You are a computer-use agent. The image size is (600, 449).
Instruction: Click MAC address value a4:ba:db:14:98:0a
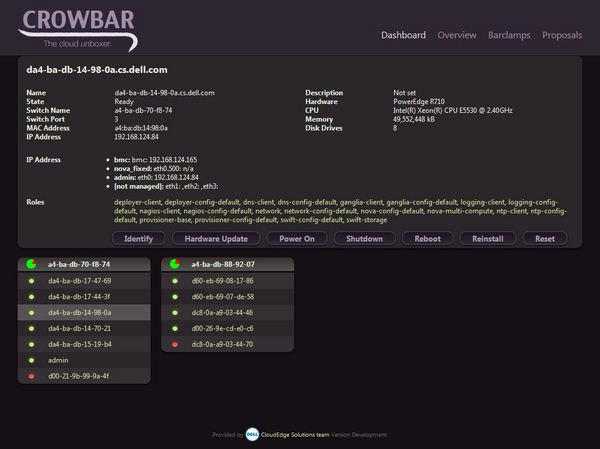(141, 128)
